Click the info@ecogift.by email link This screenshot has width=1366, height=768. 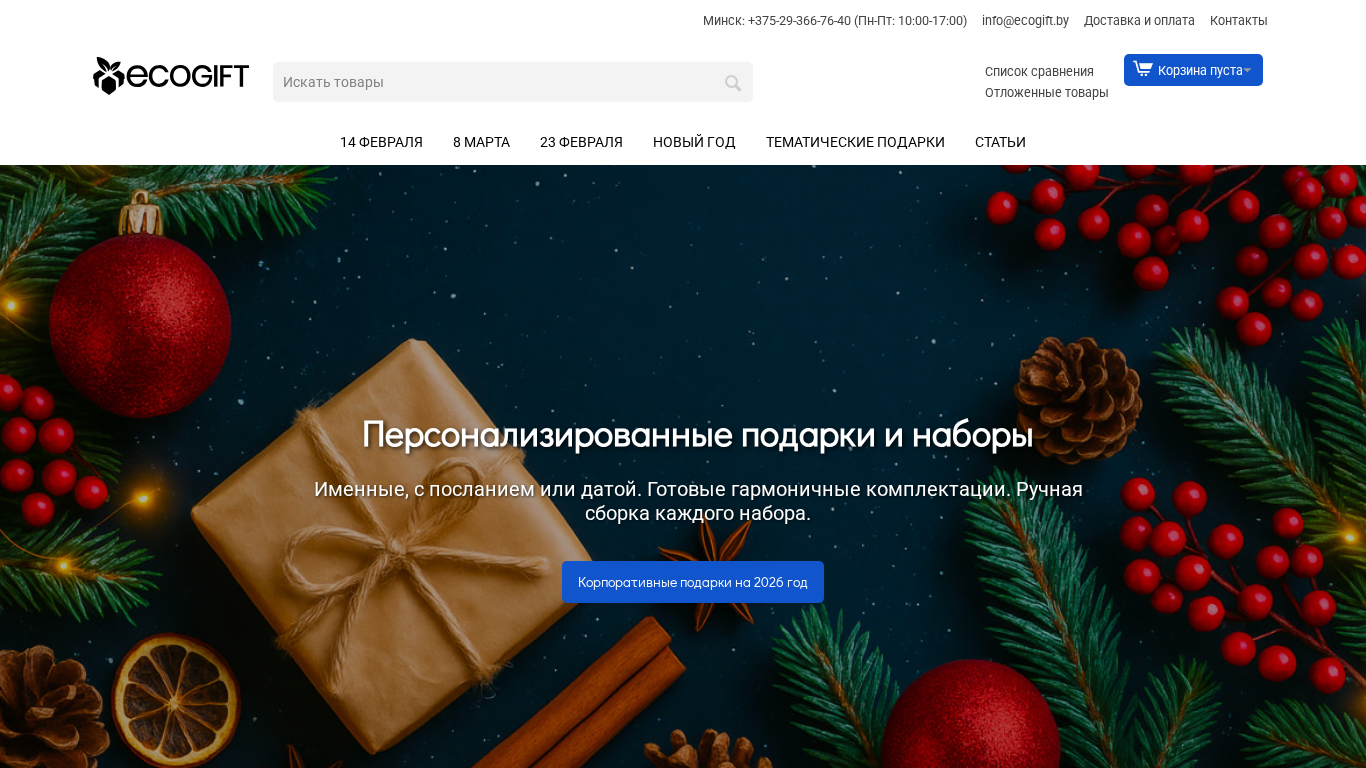pos(1025,21)
